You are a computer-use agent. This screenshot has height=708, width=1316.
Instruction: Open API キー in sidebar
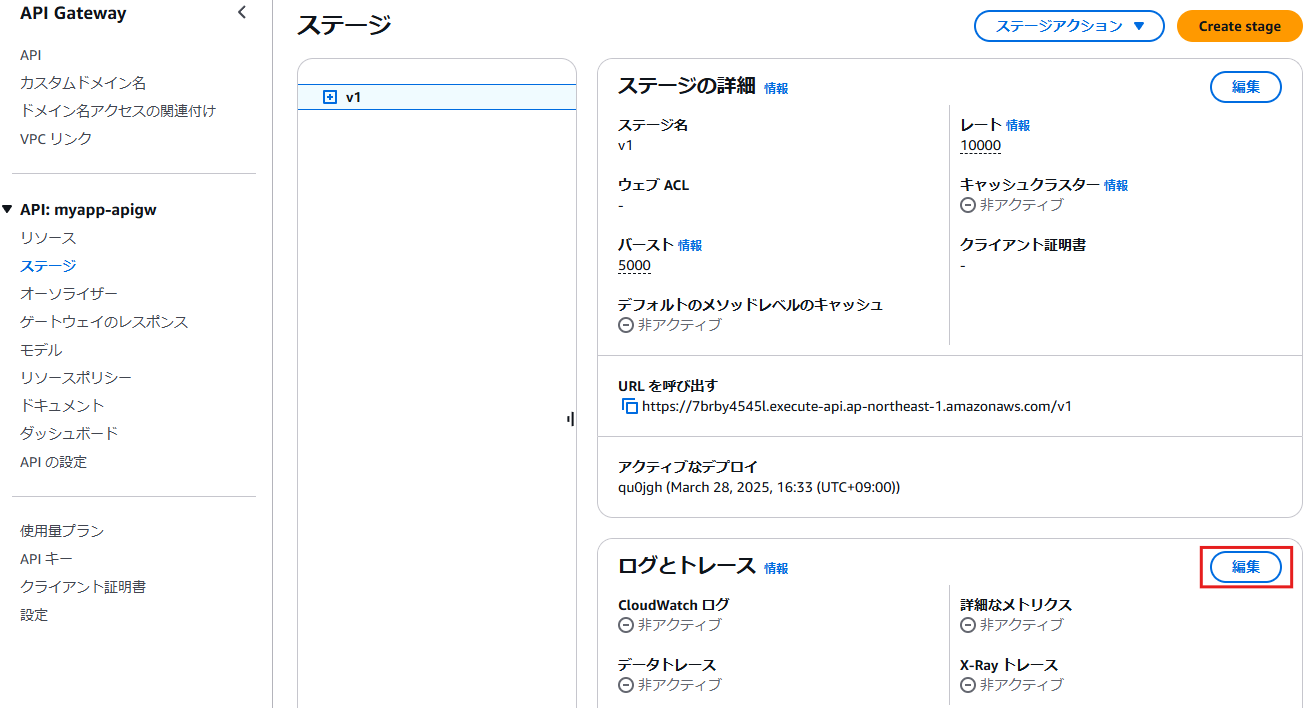pyautogui.click(x=46, y=559)
